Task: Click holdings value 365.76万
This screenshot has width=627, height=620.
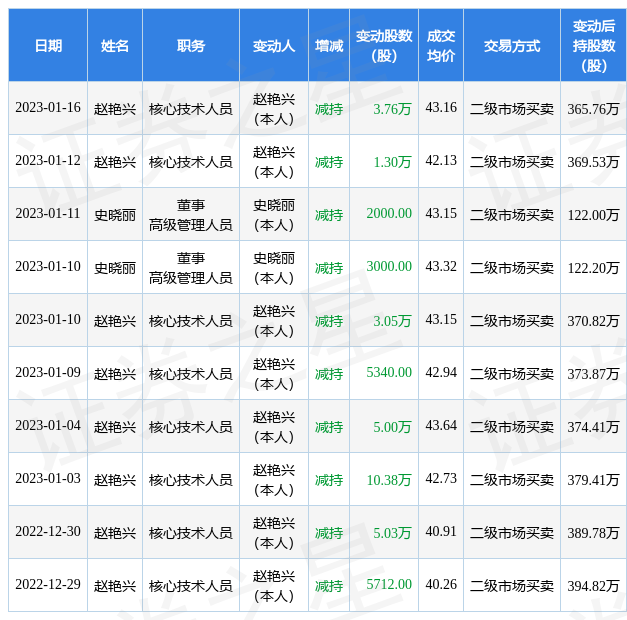Action: click(x=593, y=109)
